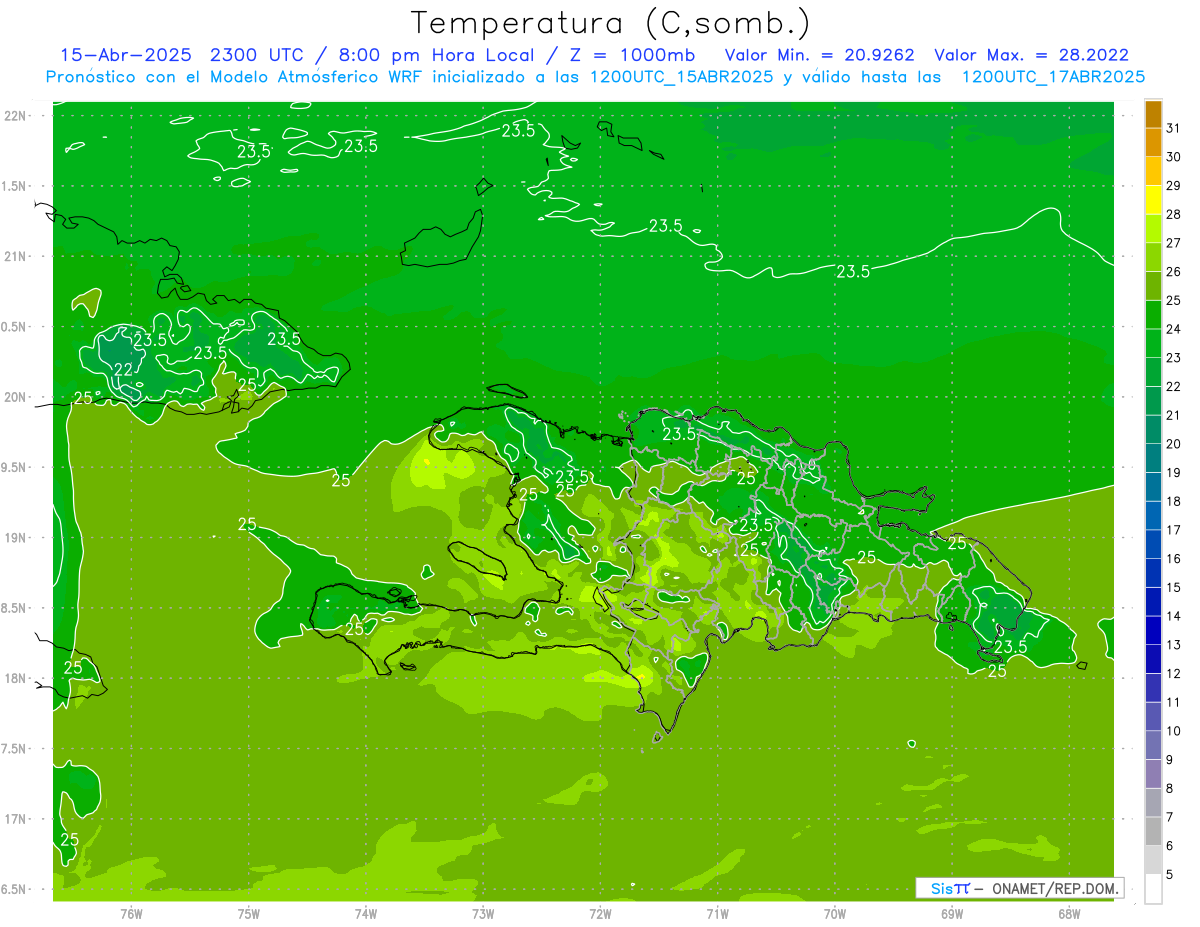Click the gray legend band between 6 and 7

[x=1153, y=832]
